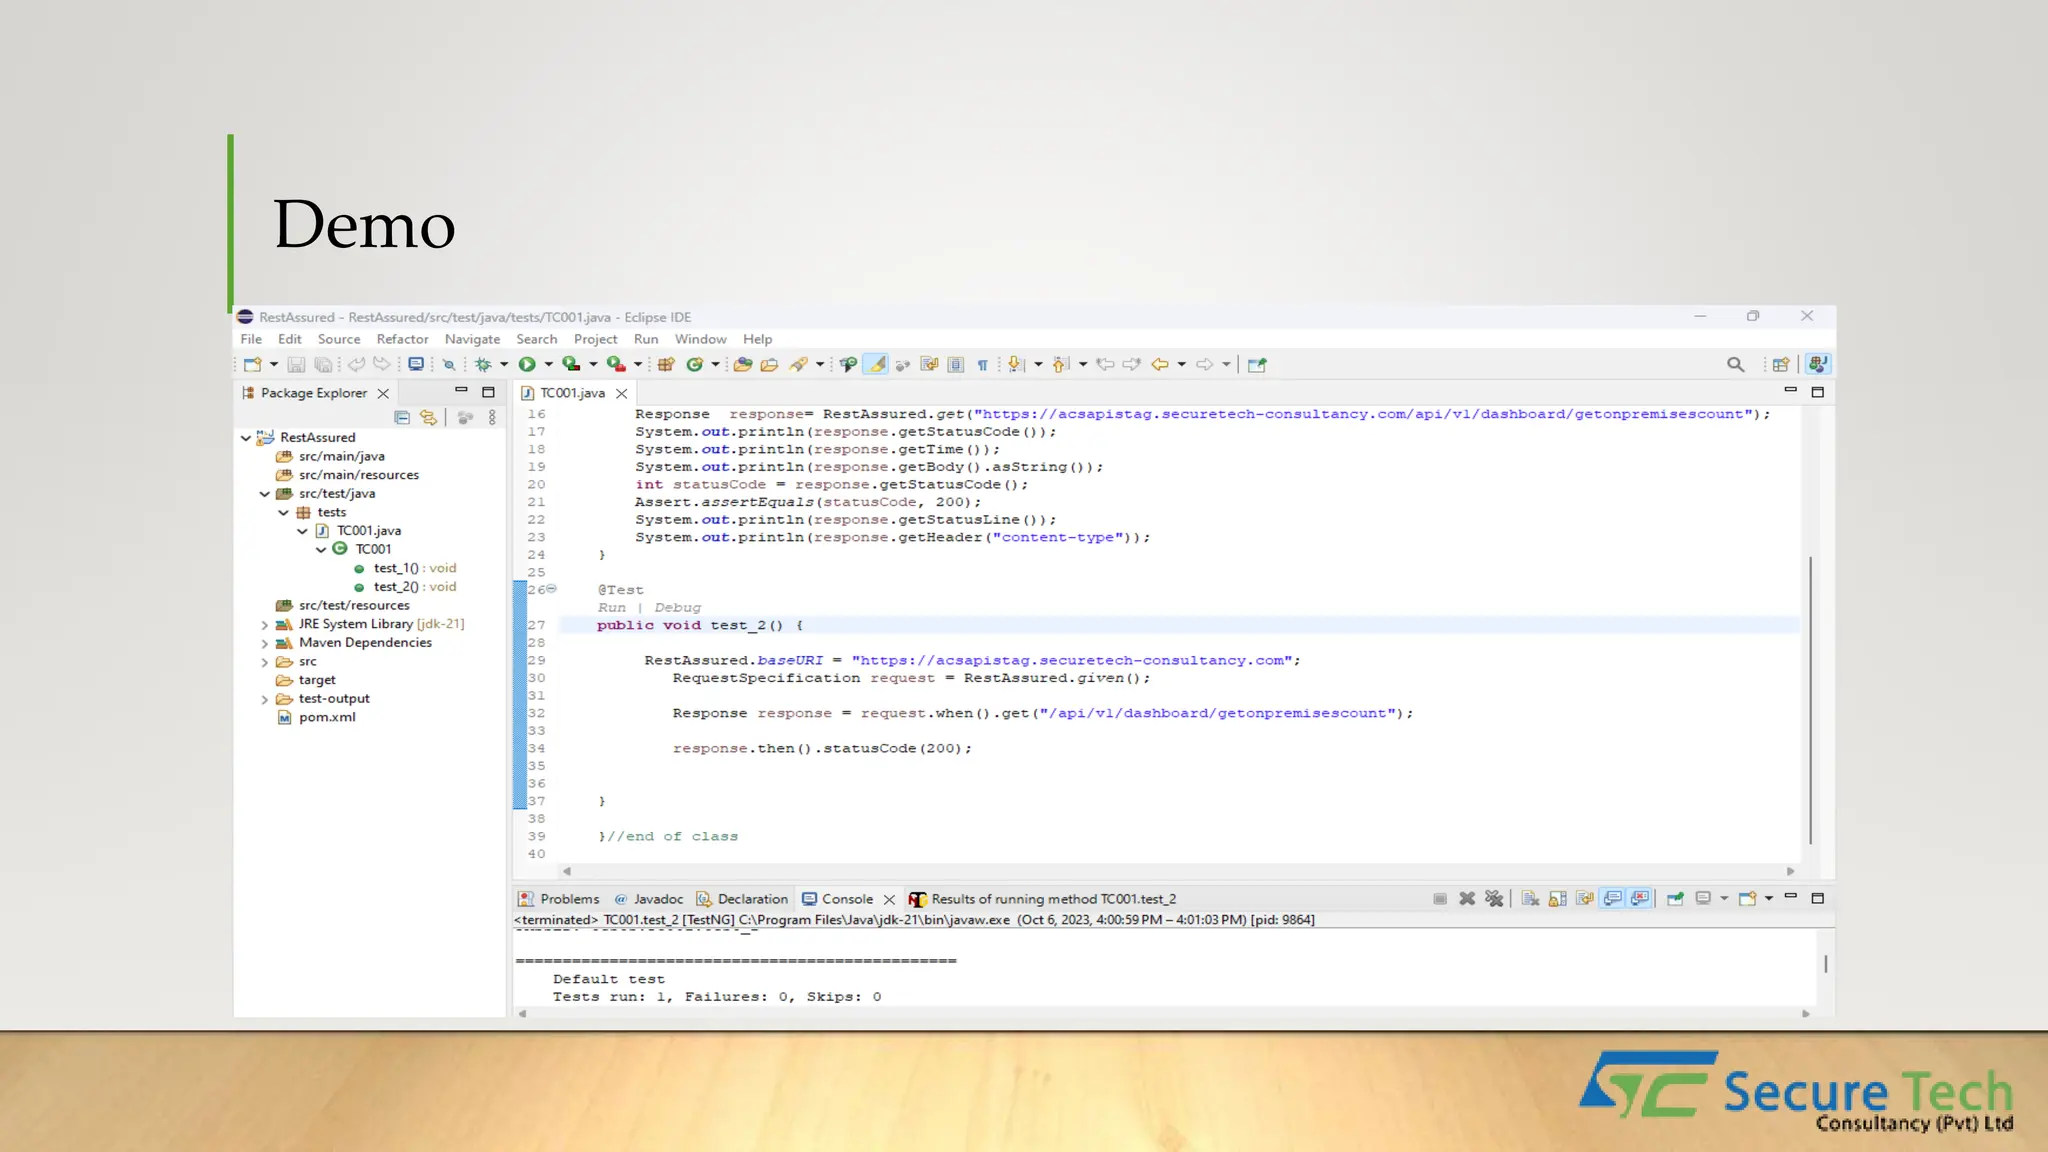
Task: Toggle Scroll Lock in the Console
Action: 1557,898
